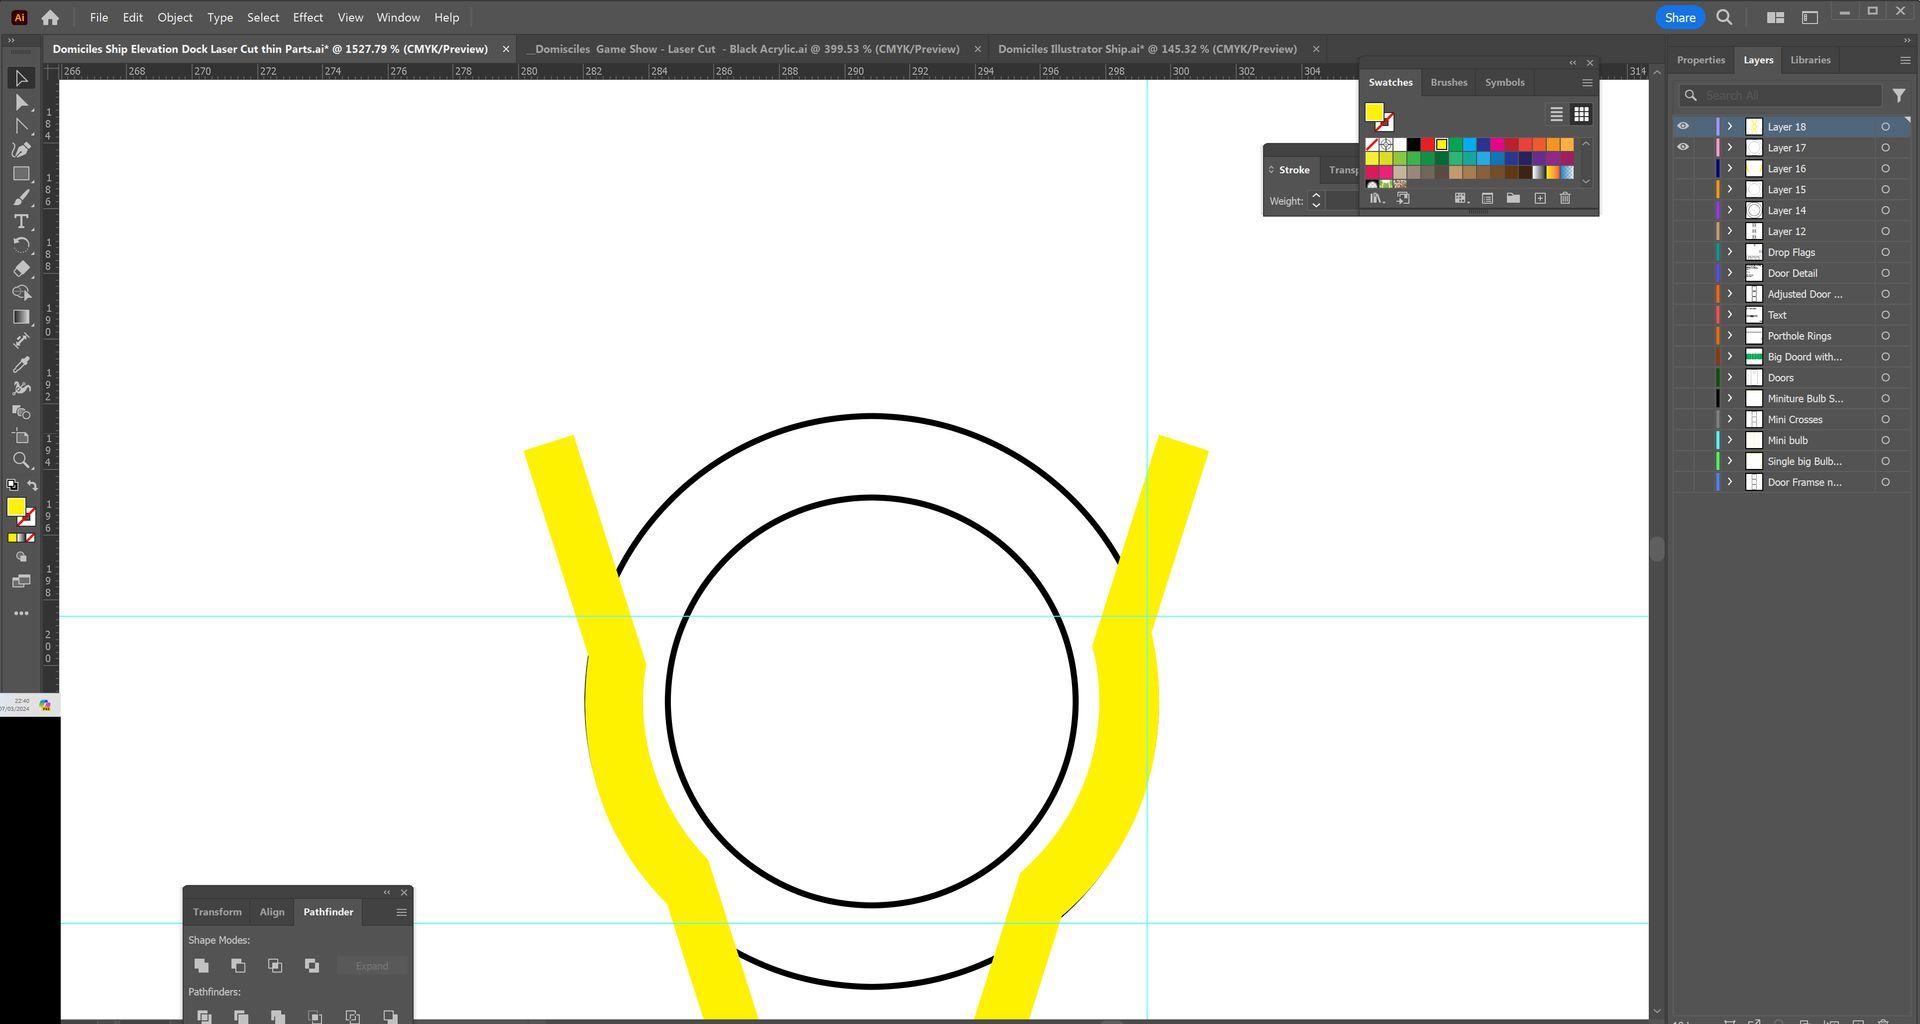Show the Drop Flags layer

(x=1683, y=253)
